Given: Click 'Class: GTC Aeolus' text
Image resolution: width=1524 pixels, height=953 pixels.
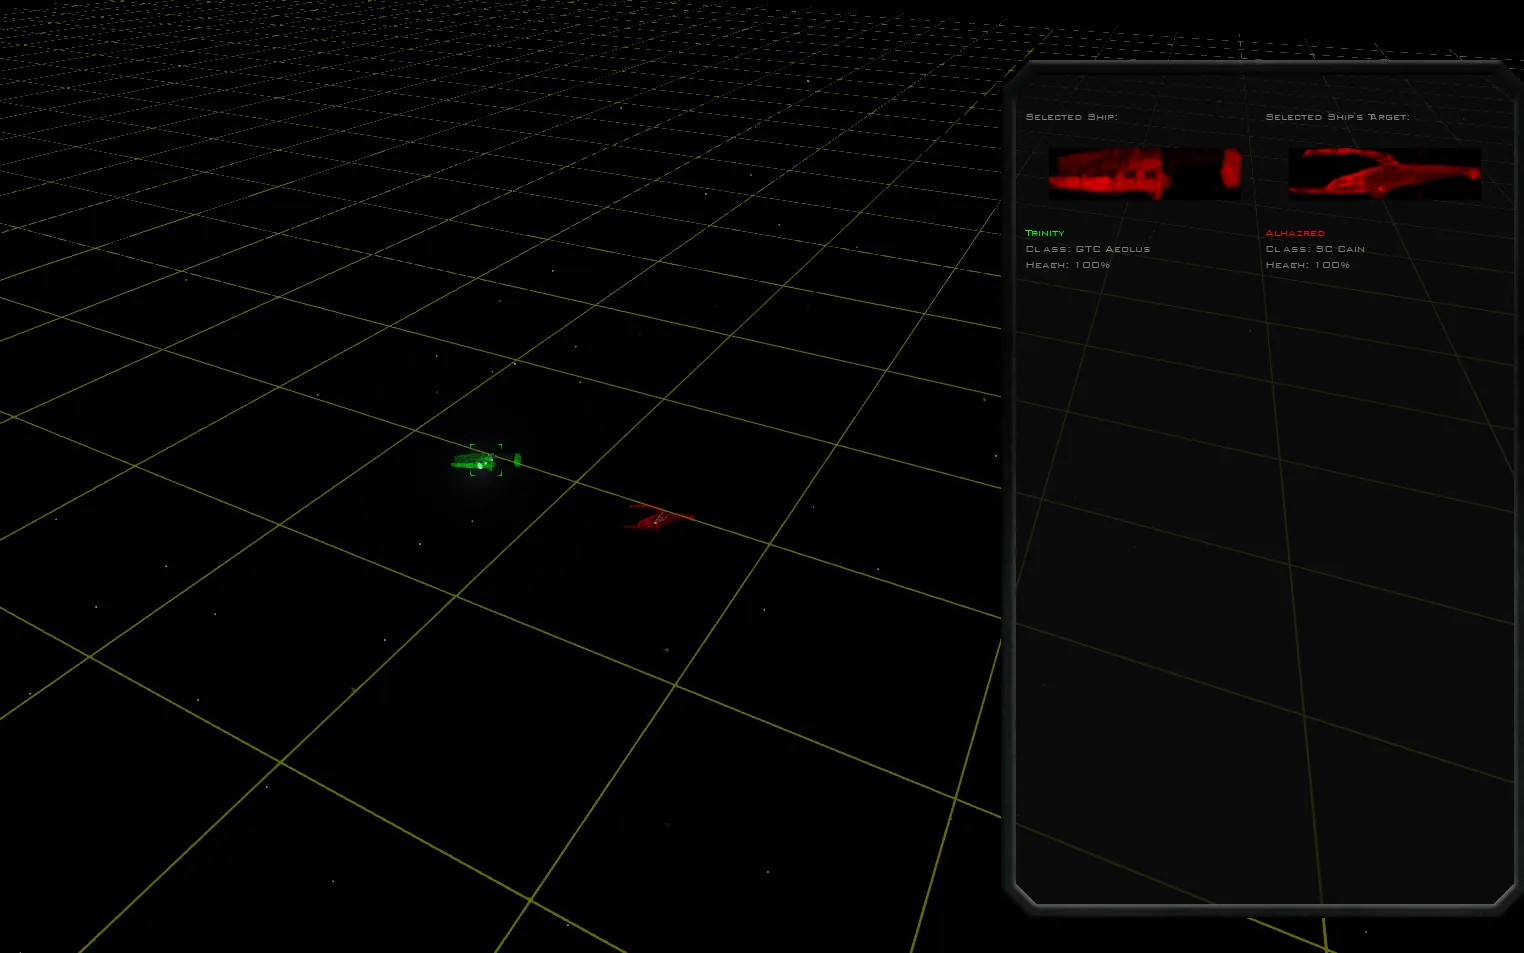Looking at the screenshot, I should point(1088,249).
